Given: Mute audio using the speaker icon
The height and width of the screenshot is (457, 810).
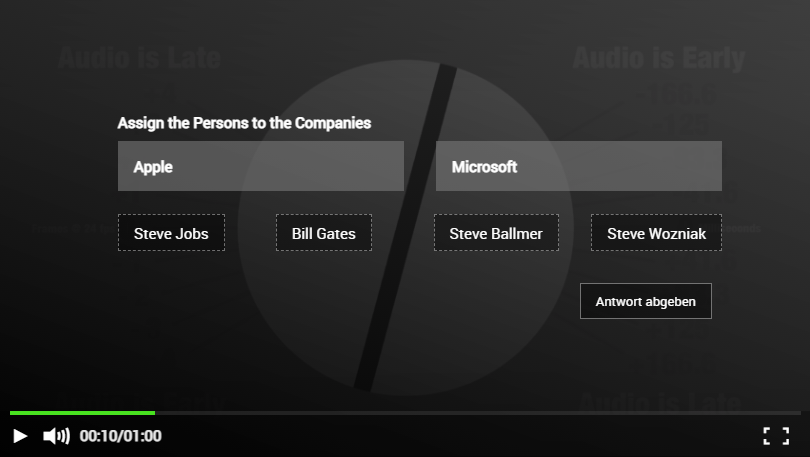Looking at the screenshot, I should (56, 436).
